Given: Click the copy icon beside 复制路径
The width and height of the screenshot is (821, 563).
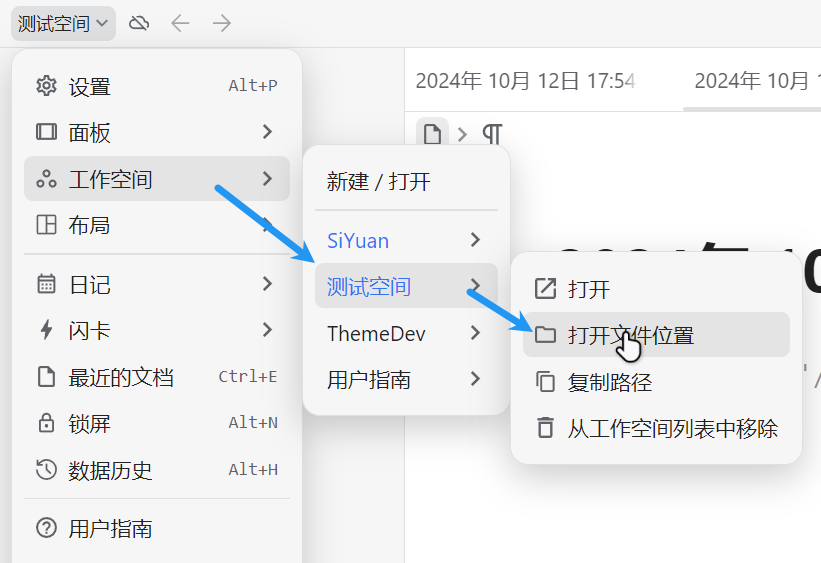Looking at the screenshot, I should [545, 381].
